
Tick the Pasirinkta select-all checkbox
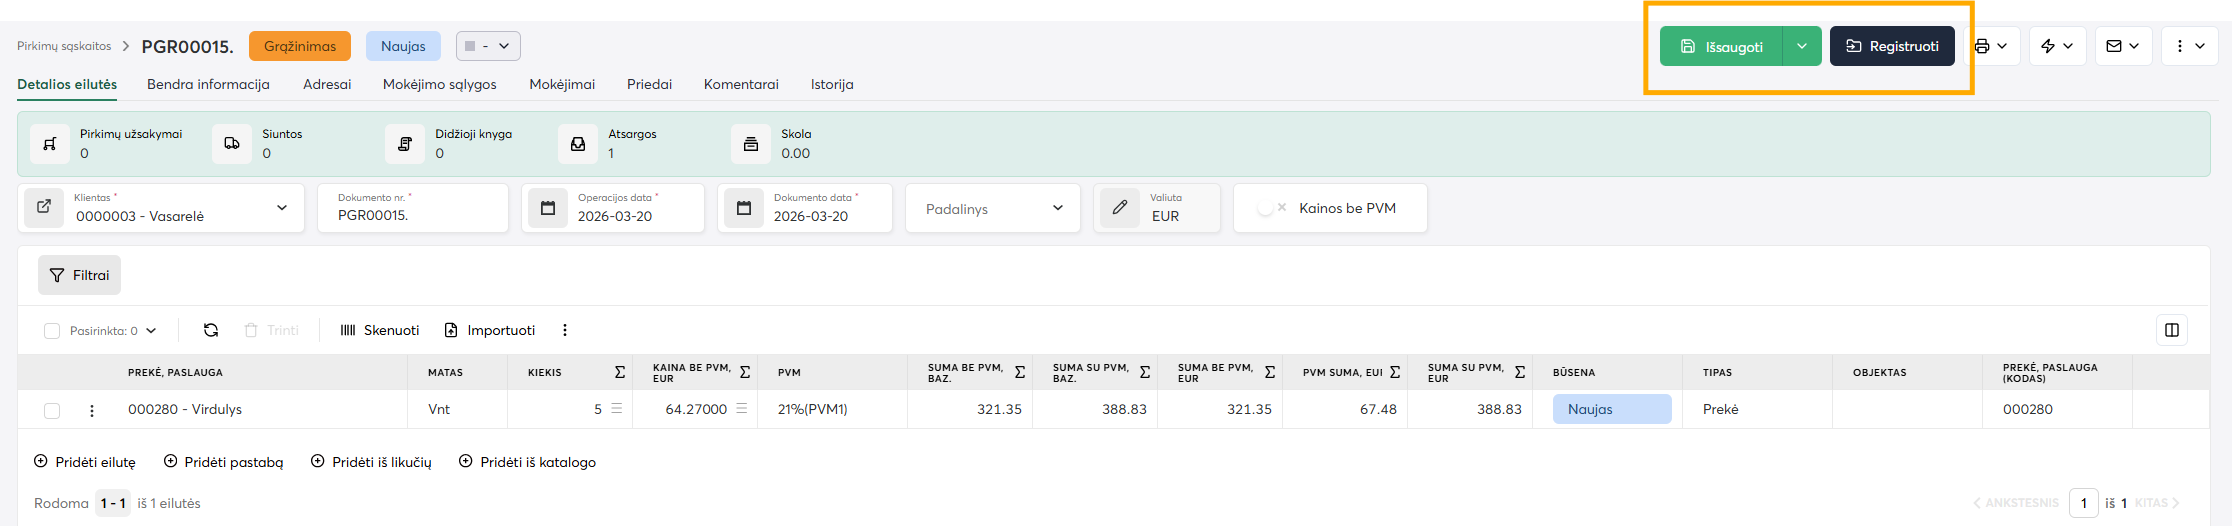click(52, 331)
